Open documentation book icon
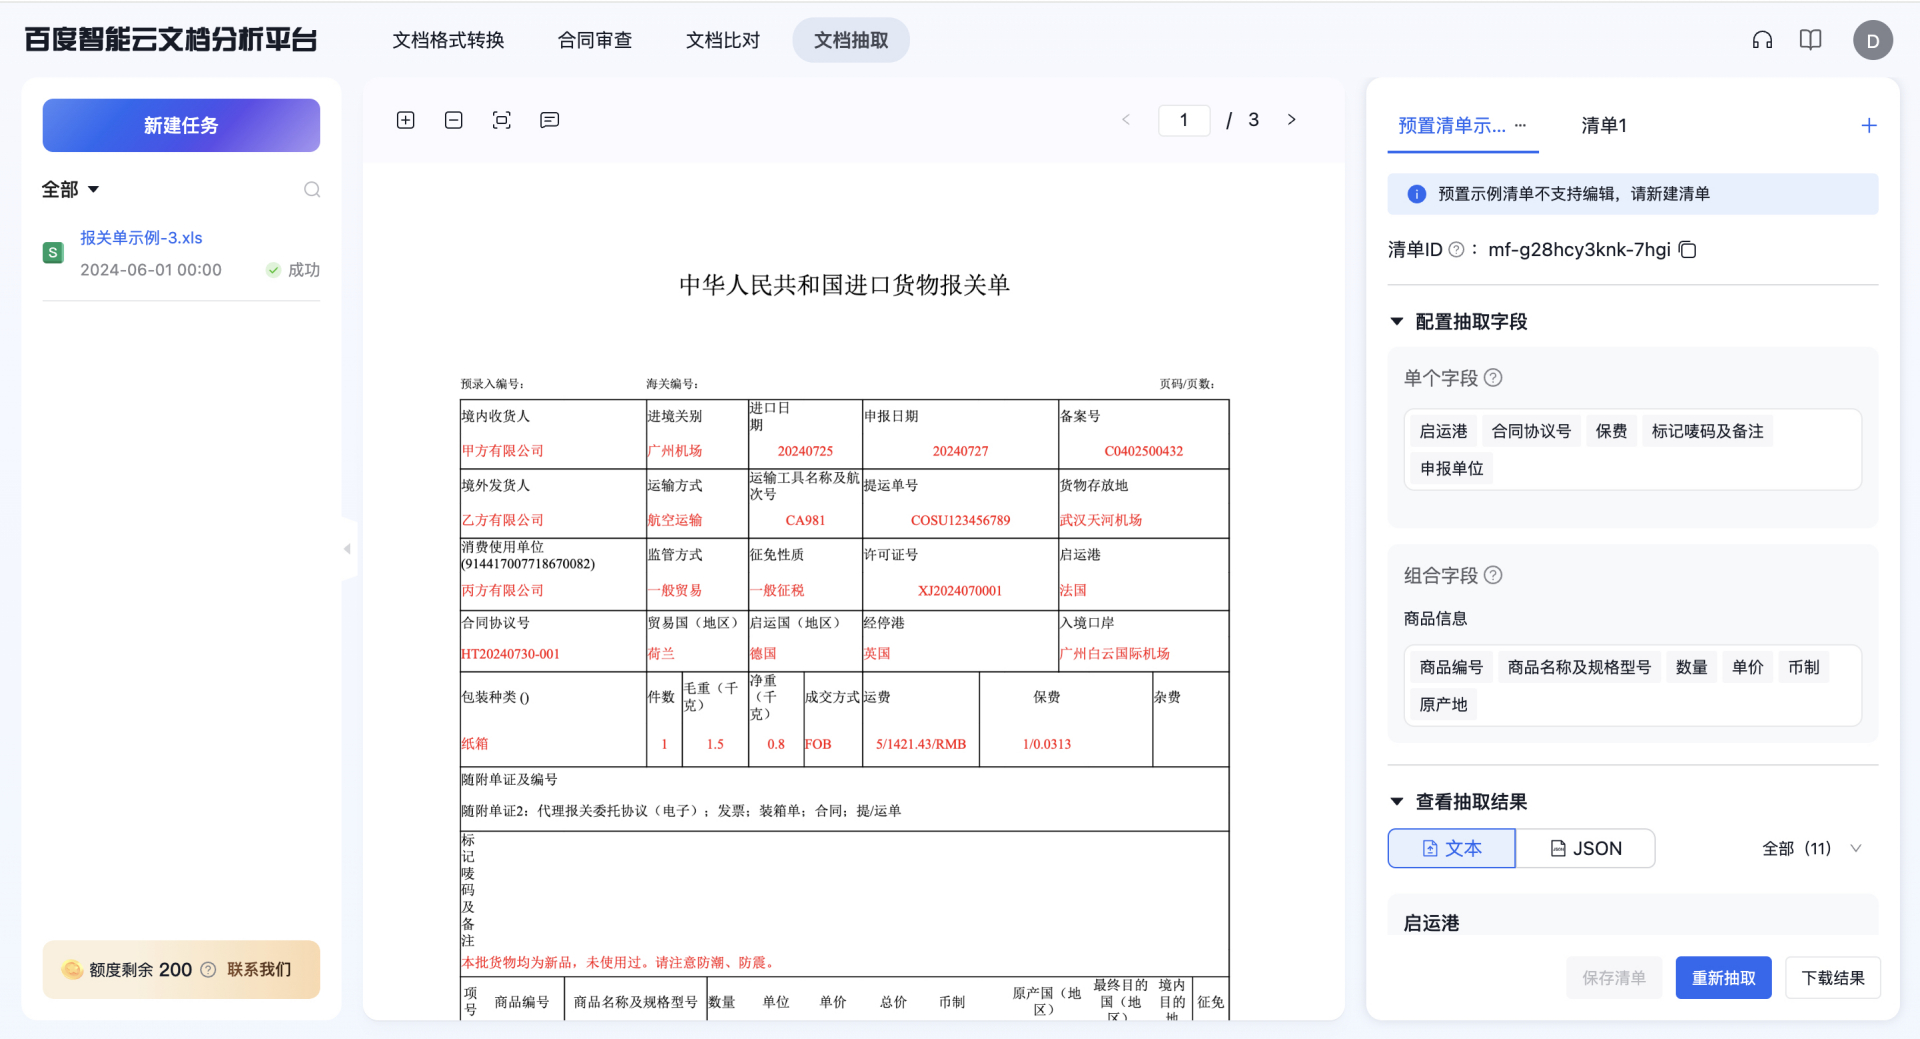Image resolution: width=1920 pixels, height=1039 pixels. (1811, 40)
